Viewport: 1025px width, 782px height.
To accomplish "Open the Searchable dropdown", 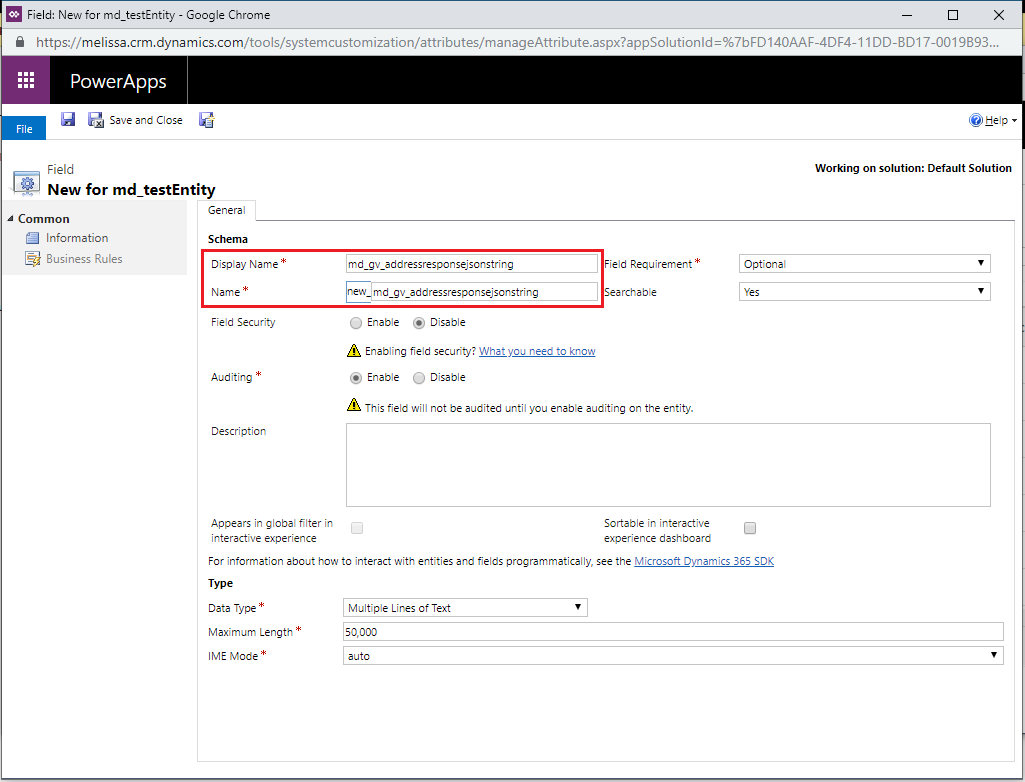I will tap(864, 292).
